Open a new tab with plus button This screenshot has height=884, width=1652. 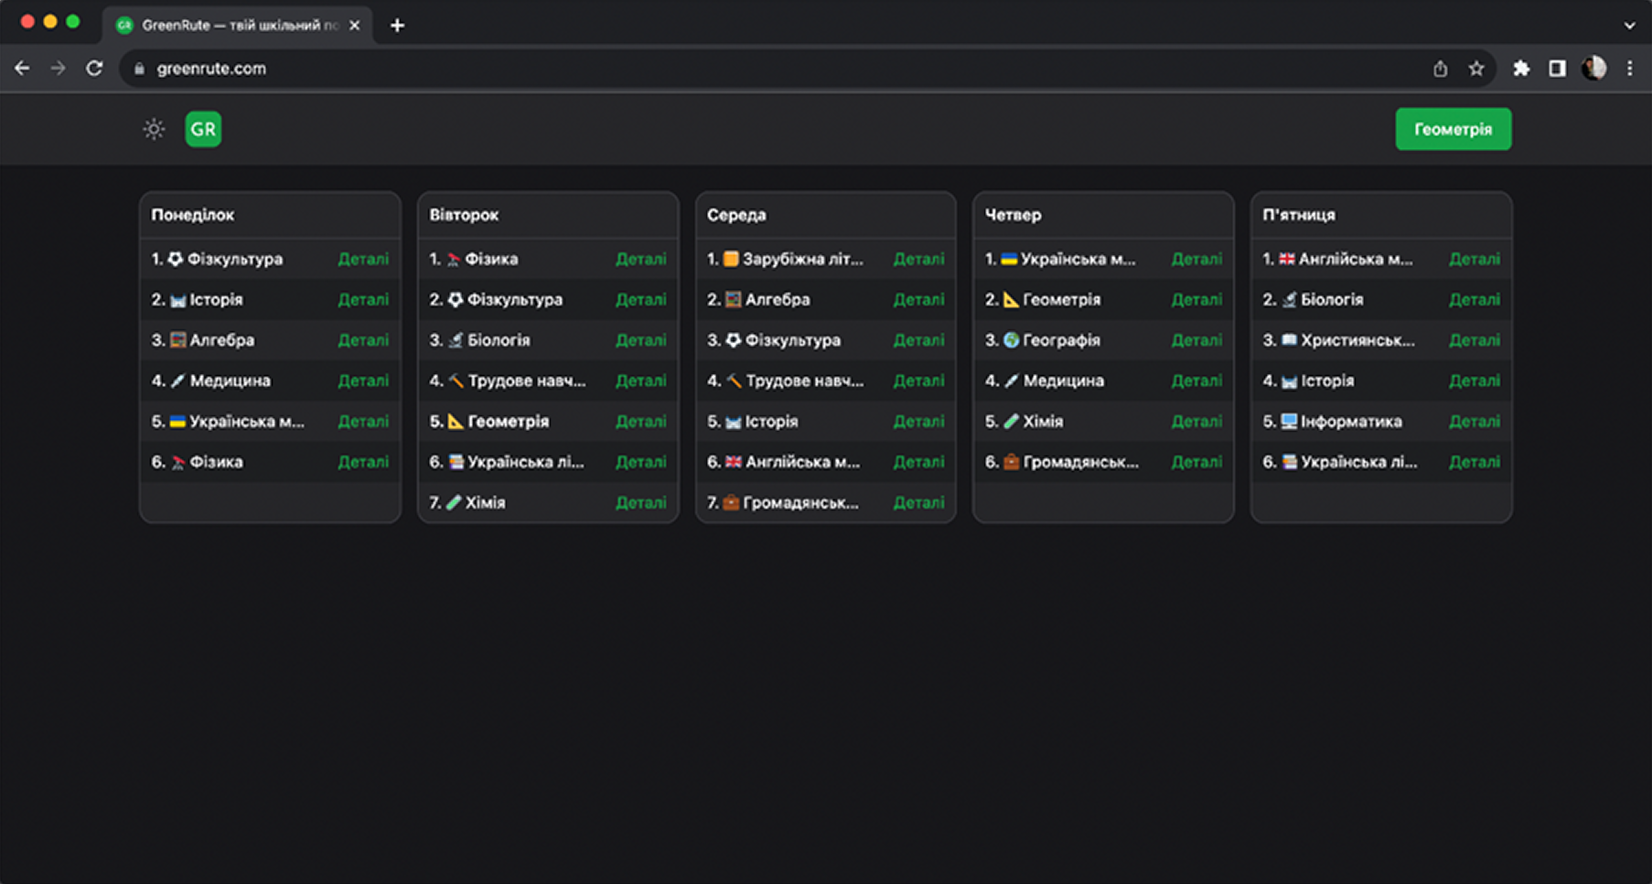click(x=397, y=25)
